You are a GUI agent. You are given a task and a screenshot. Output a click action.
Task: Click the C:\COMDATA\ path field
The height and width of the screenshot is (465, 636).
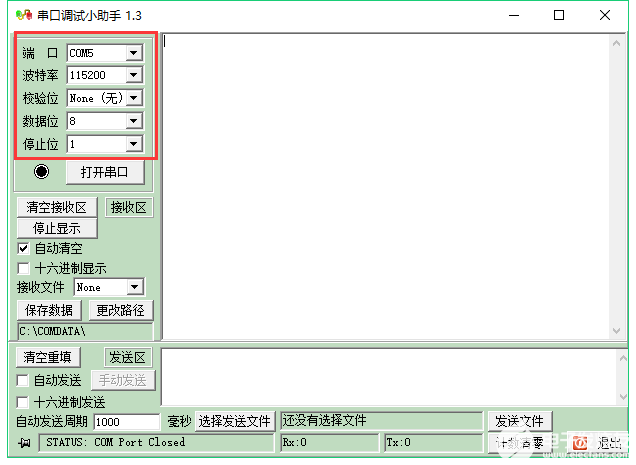(x=85, y=332)
